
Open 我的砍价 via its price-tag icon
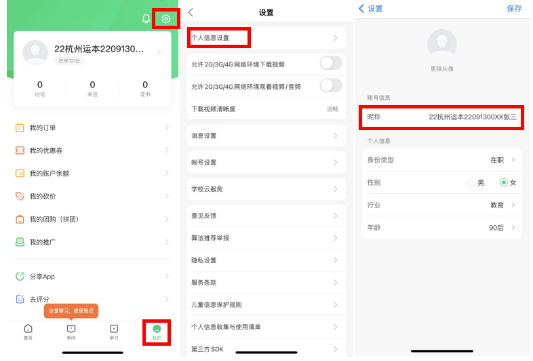20,196
